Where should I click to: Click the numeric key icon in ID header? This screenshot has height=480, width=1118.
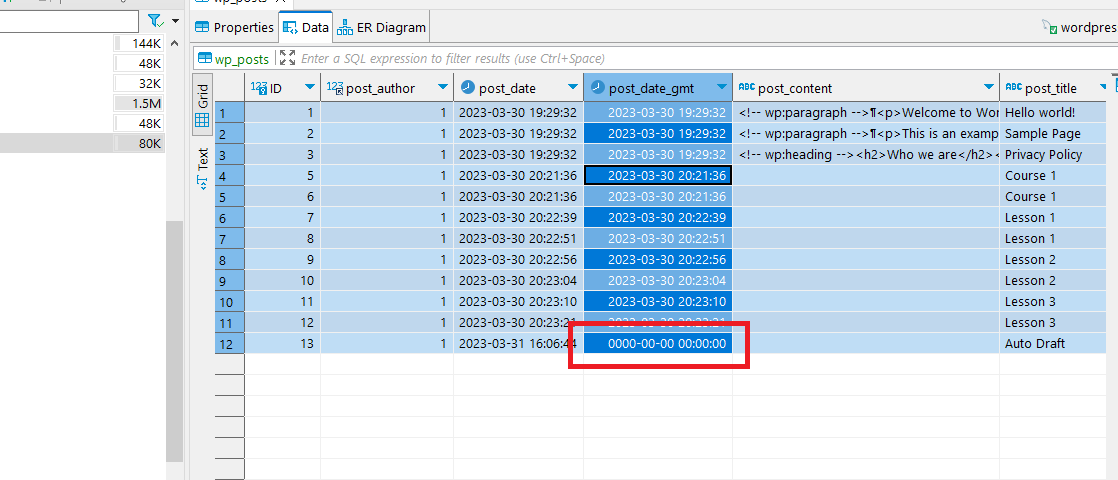point(259,88)
